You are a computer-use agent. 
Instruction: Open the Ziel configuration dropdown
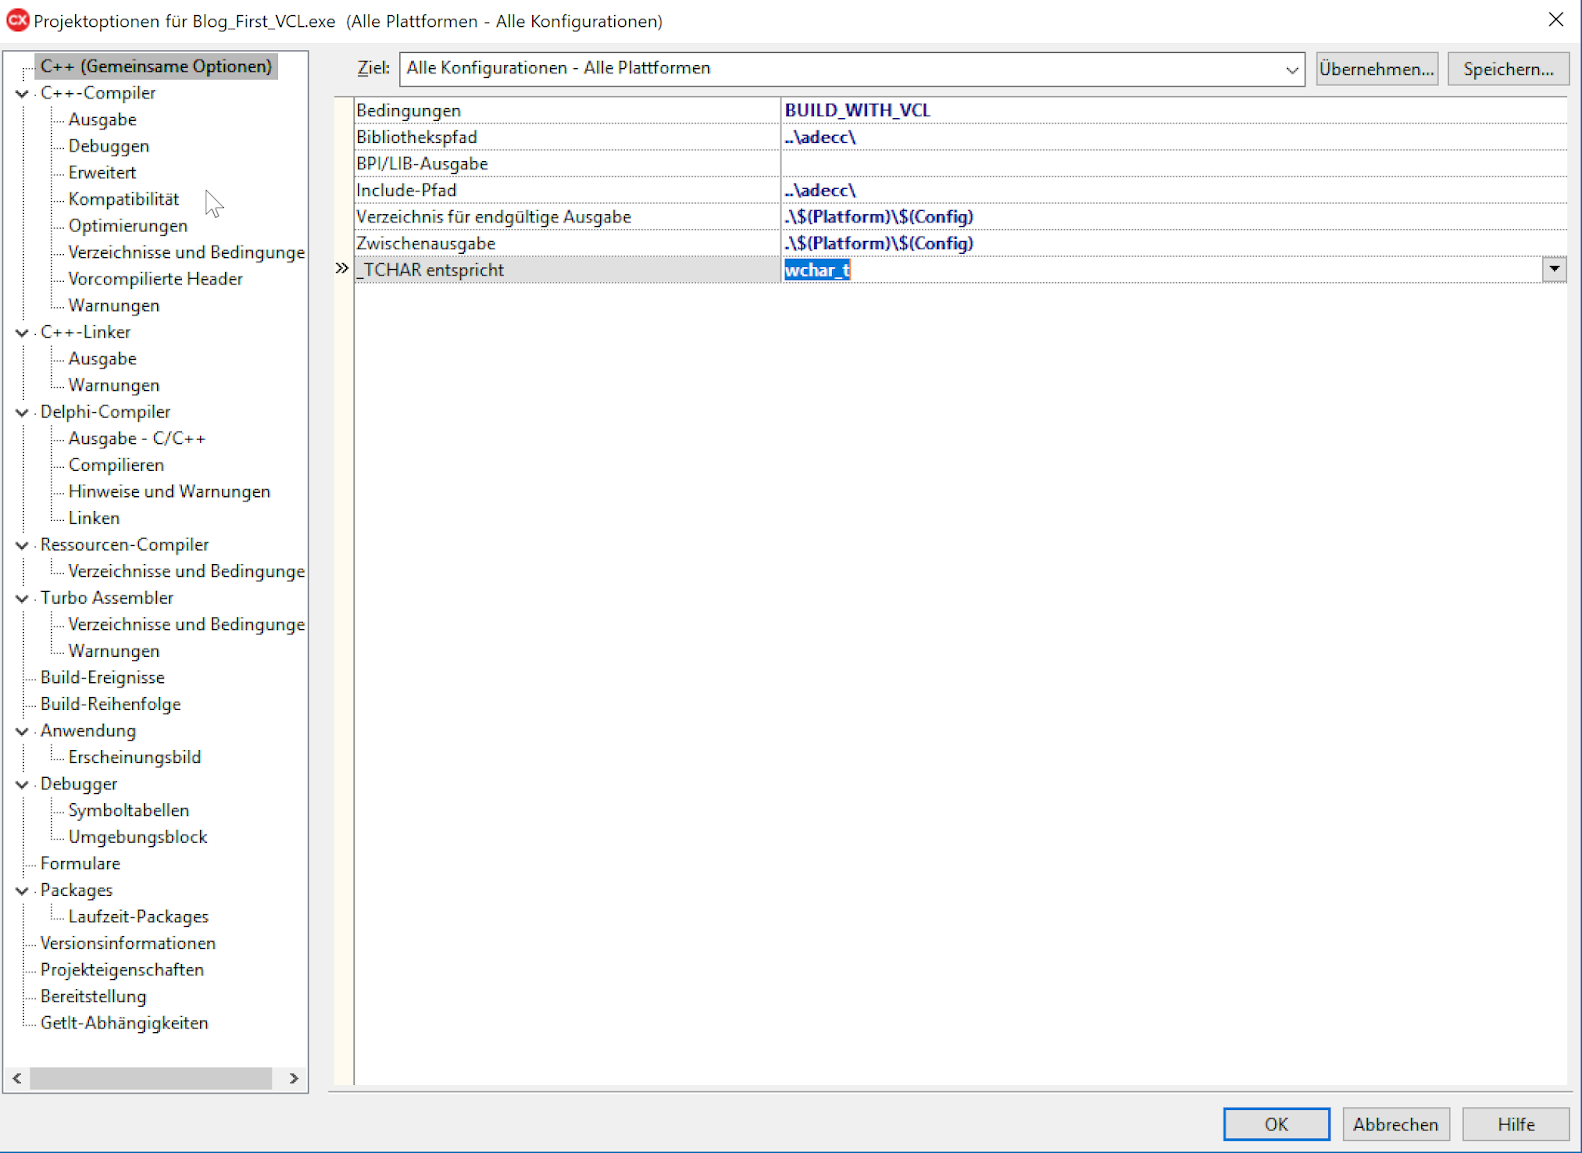coord(1291,69)
